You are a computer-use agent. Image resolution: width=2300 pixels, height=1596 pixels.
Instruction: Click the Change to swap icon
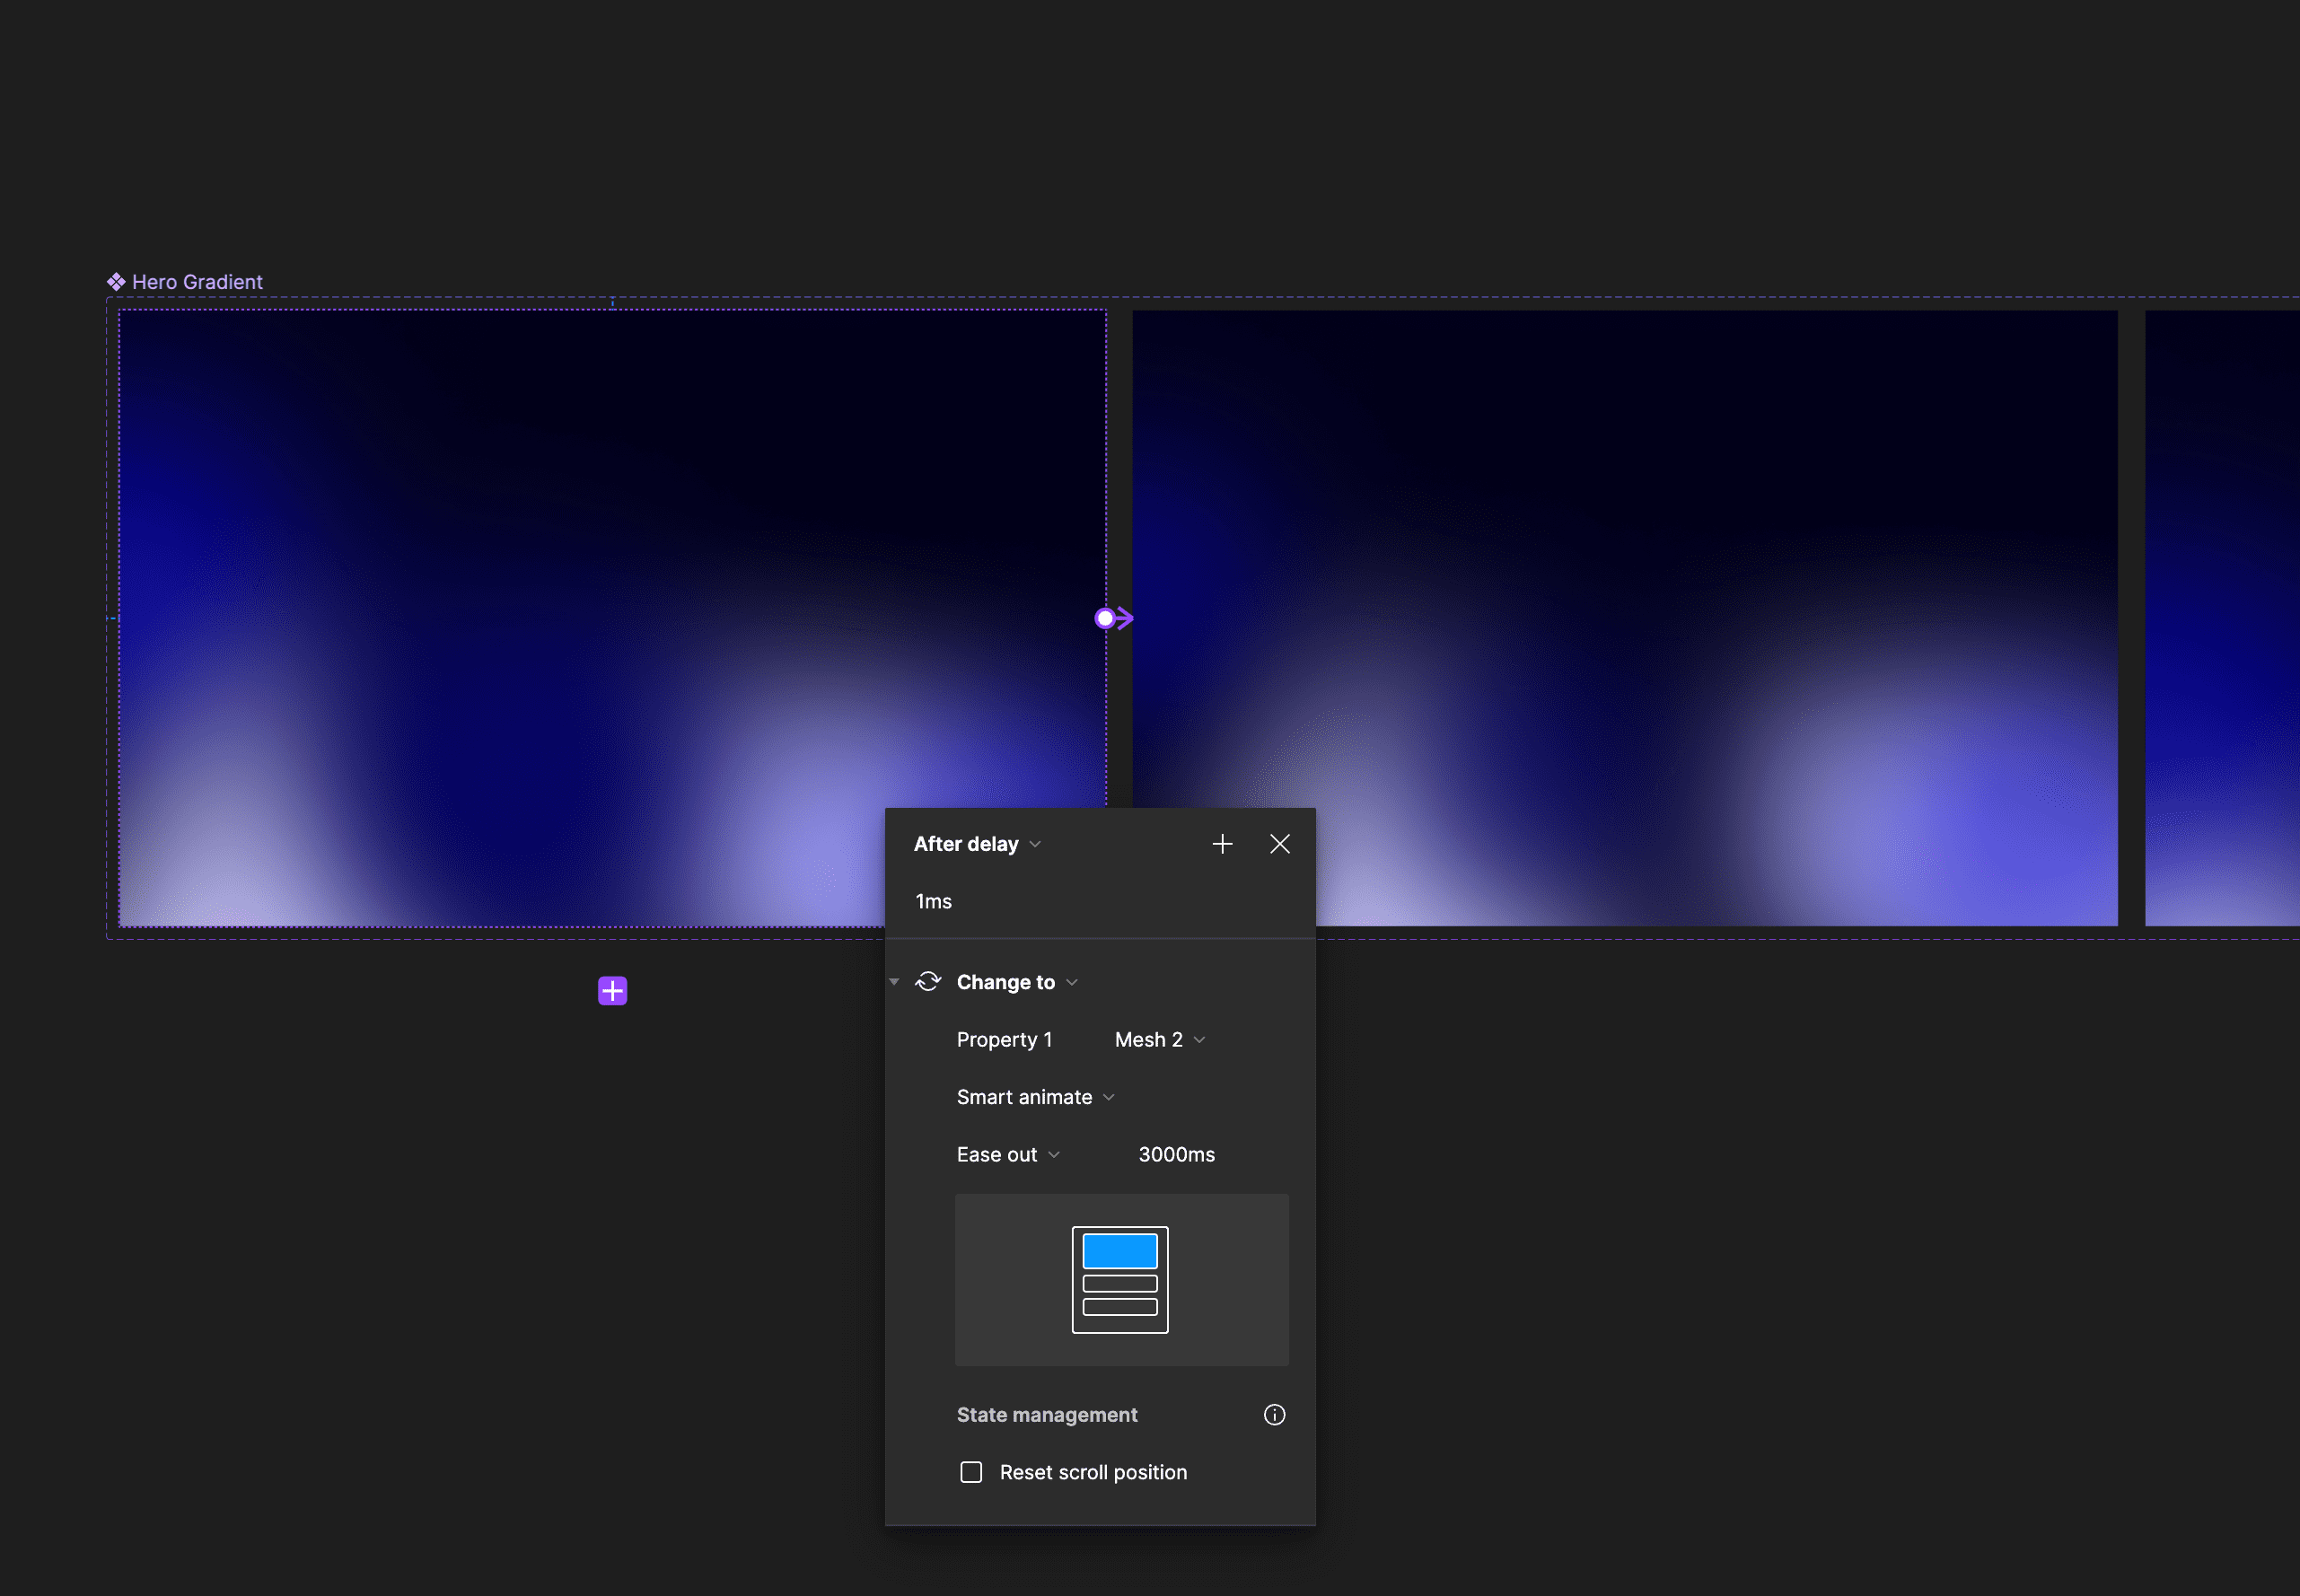click(928, 981)
